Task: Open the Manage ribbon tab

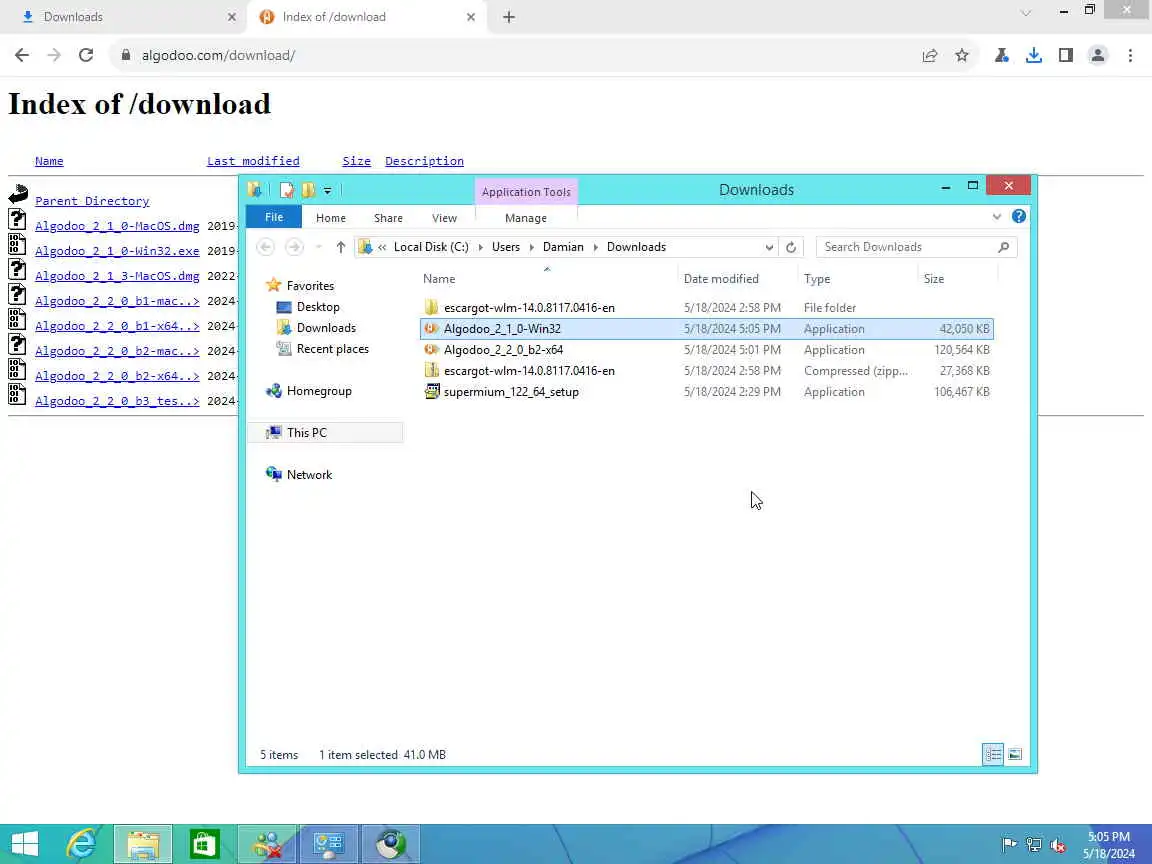Action: pyautogui.click(x=526, y=218)
